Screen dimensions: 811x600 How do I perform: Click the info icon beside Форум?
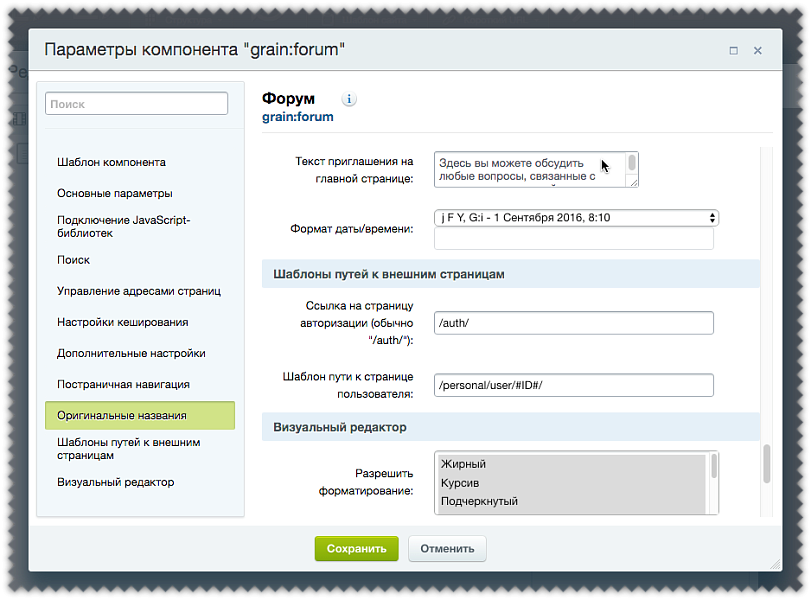[x=349, y=100]
